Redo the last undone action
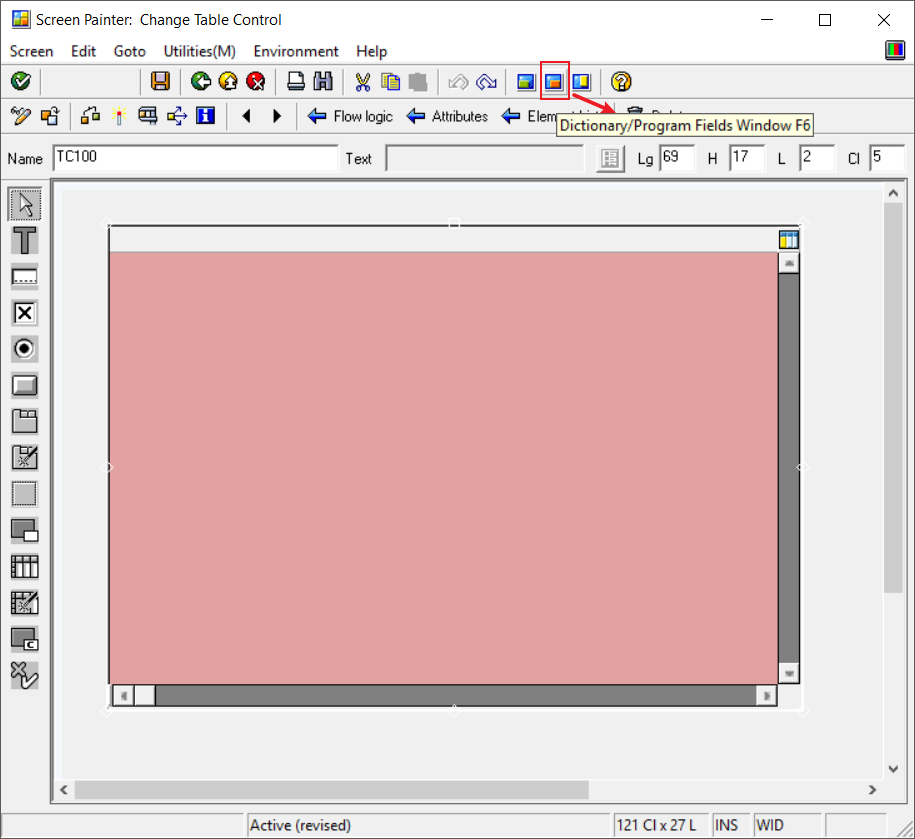This screenshot has height=839, width=915. pos(486,81)
